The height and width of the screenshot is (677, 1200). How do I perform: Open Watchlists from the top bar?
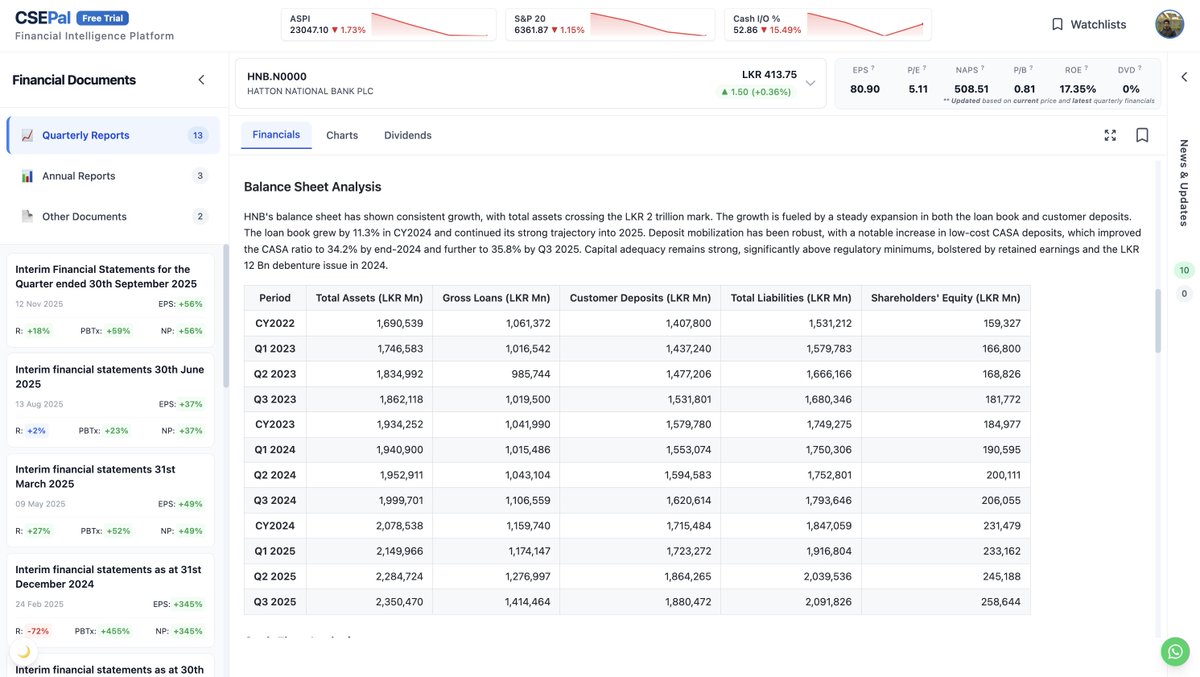pos(1088,24)
